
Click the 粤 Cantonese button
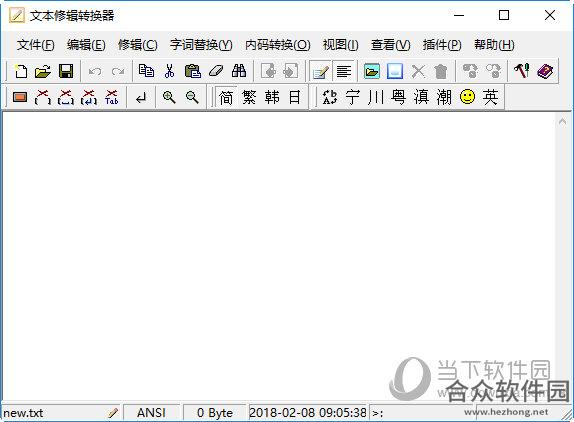(398, 97)
